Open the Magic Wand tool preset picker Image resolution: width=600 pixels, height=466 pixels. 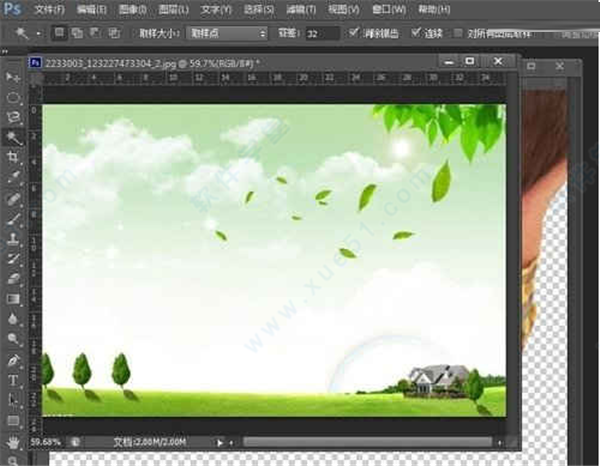28,33
